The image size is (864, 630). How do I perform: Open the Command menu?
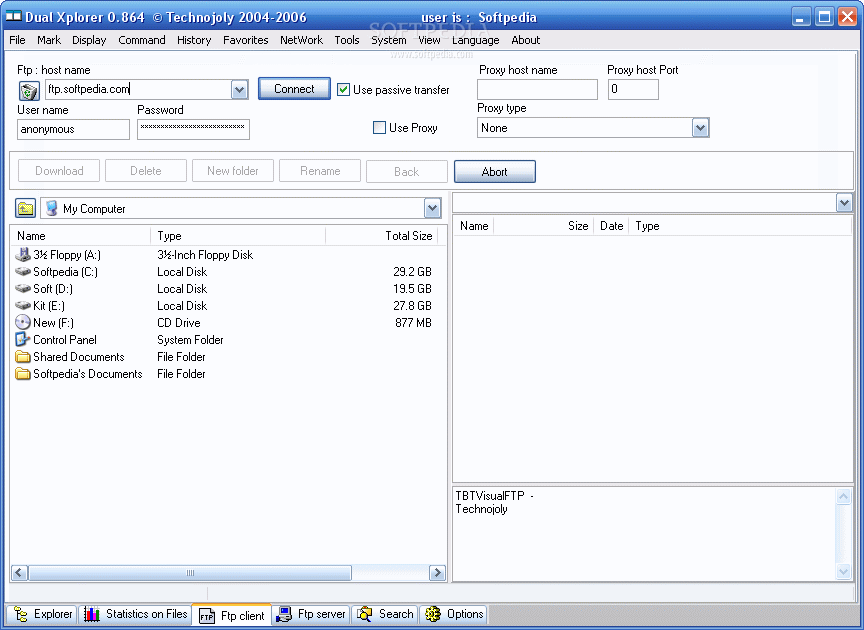142,40
